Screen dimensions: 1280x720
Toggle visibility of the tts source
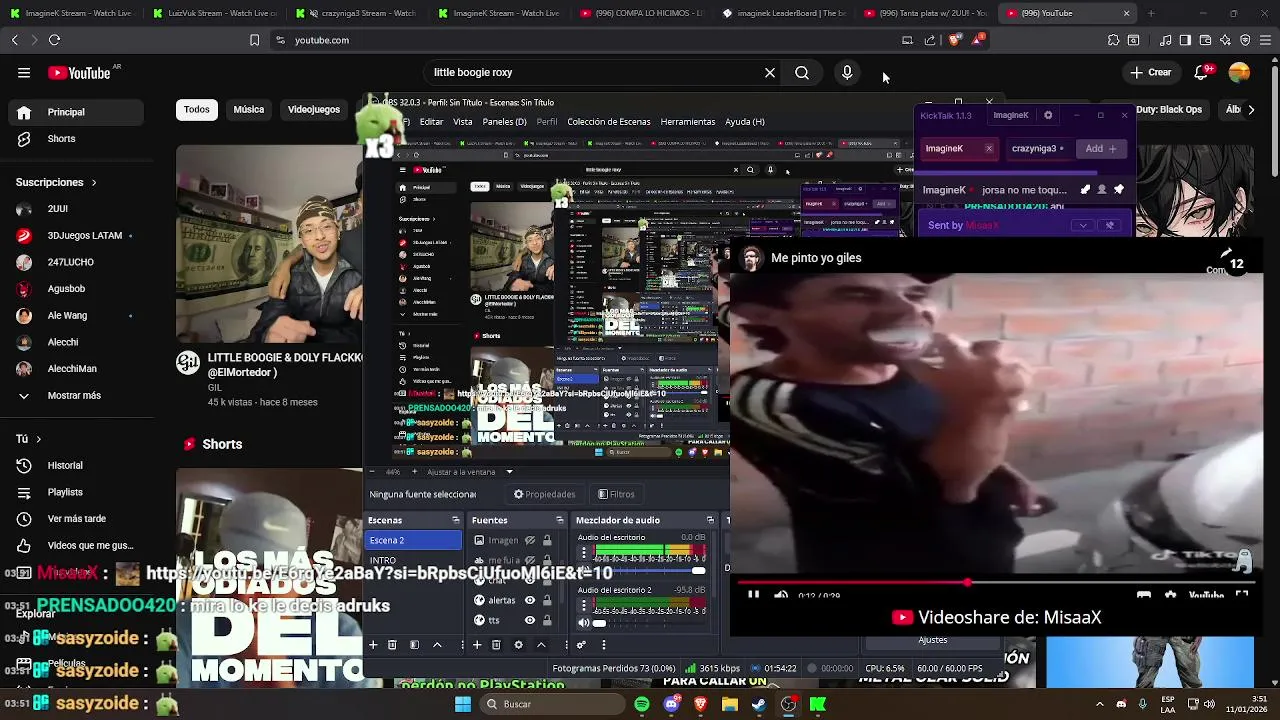pyautogui.click(x=530, y=620)
